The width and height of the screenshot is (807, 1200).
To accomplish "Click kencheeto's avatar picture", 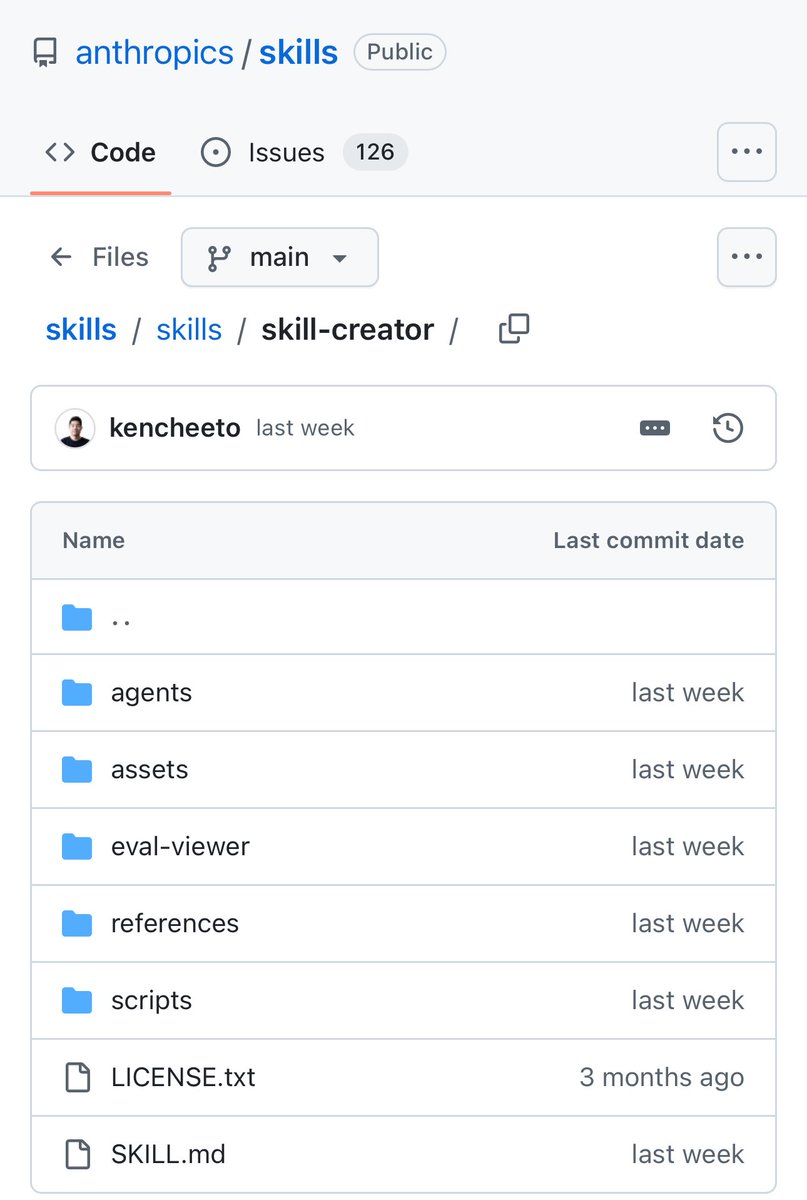I will pos(75,428).
